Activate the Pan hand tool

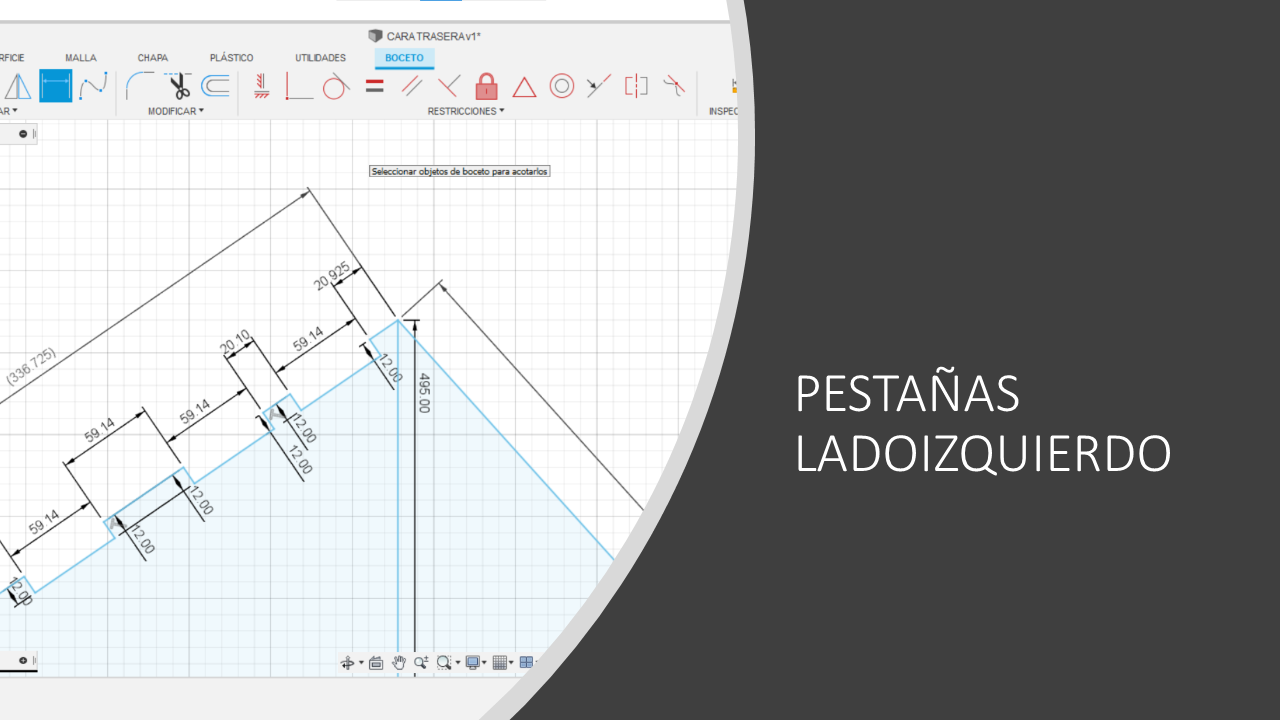coord(398,662)
